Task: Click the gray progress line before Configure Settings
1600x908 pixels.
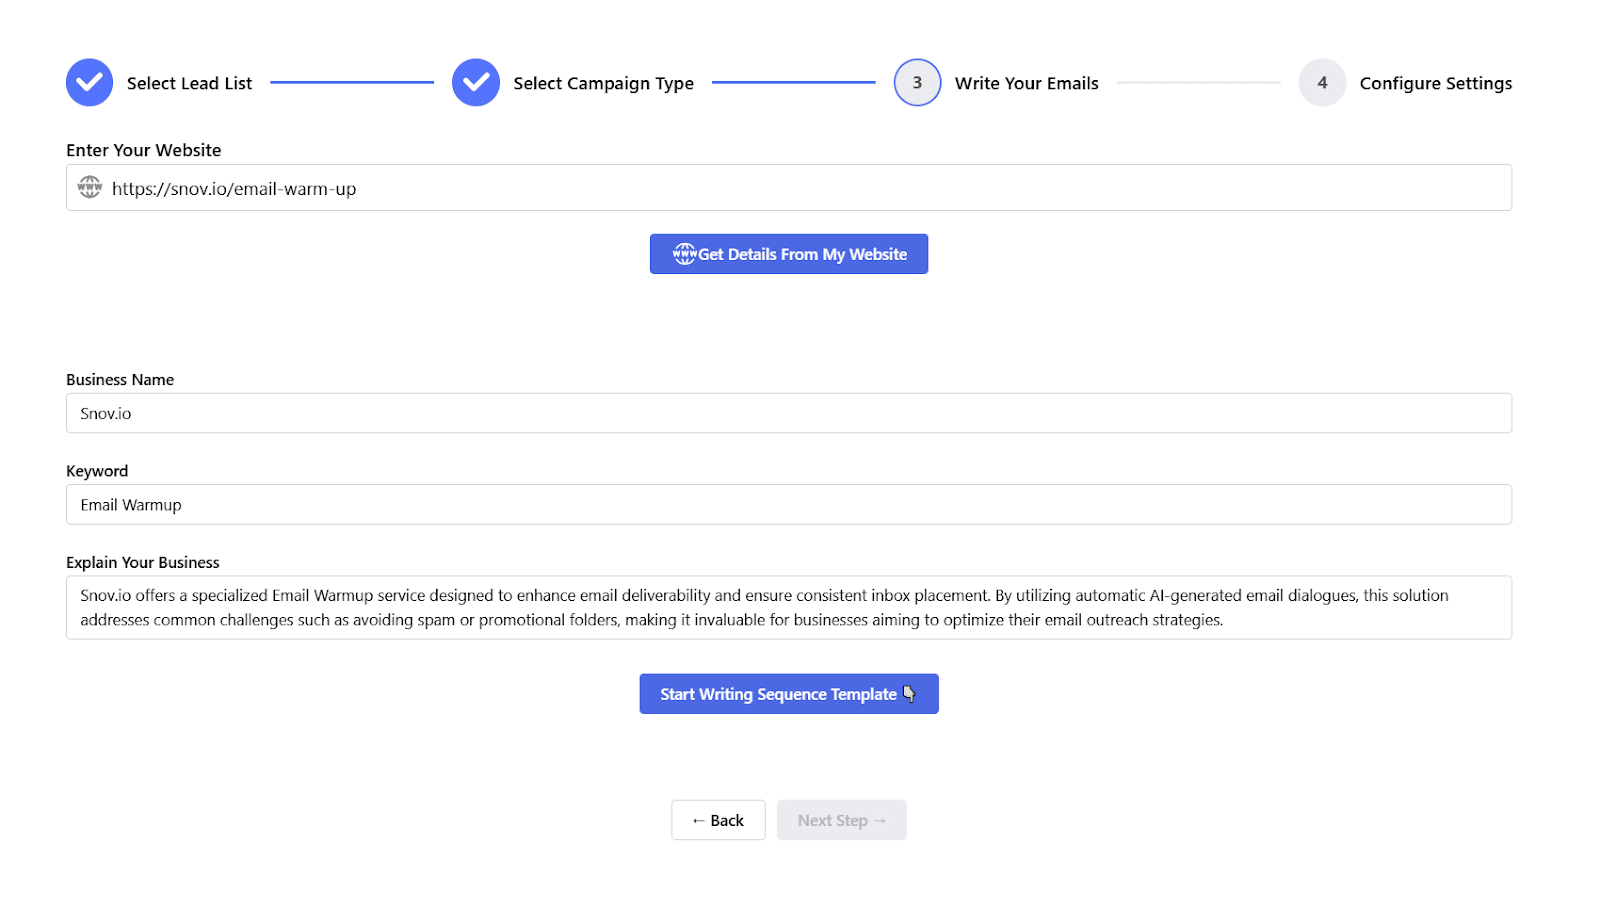Action: click(x=1198, y=82)
